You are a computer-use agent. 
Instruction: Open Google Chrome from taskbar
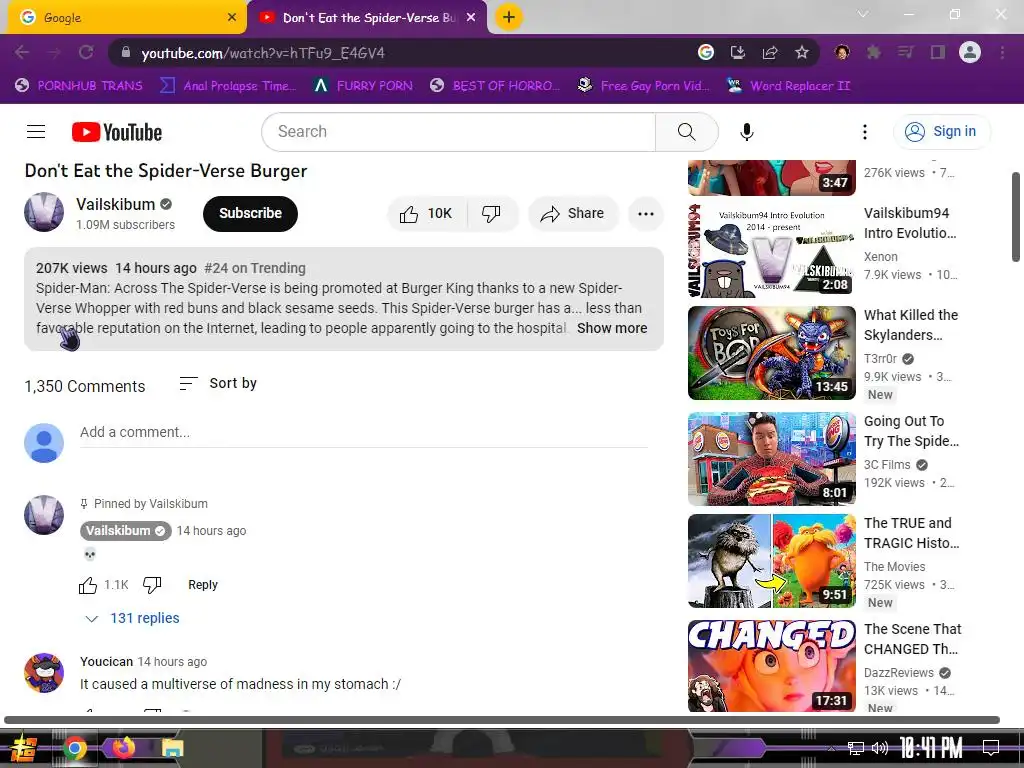[74, 748]
